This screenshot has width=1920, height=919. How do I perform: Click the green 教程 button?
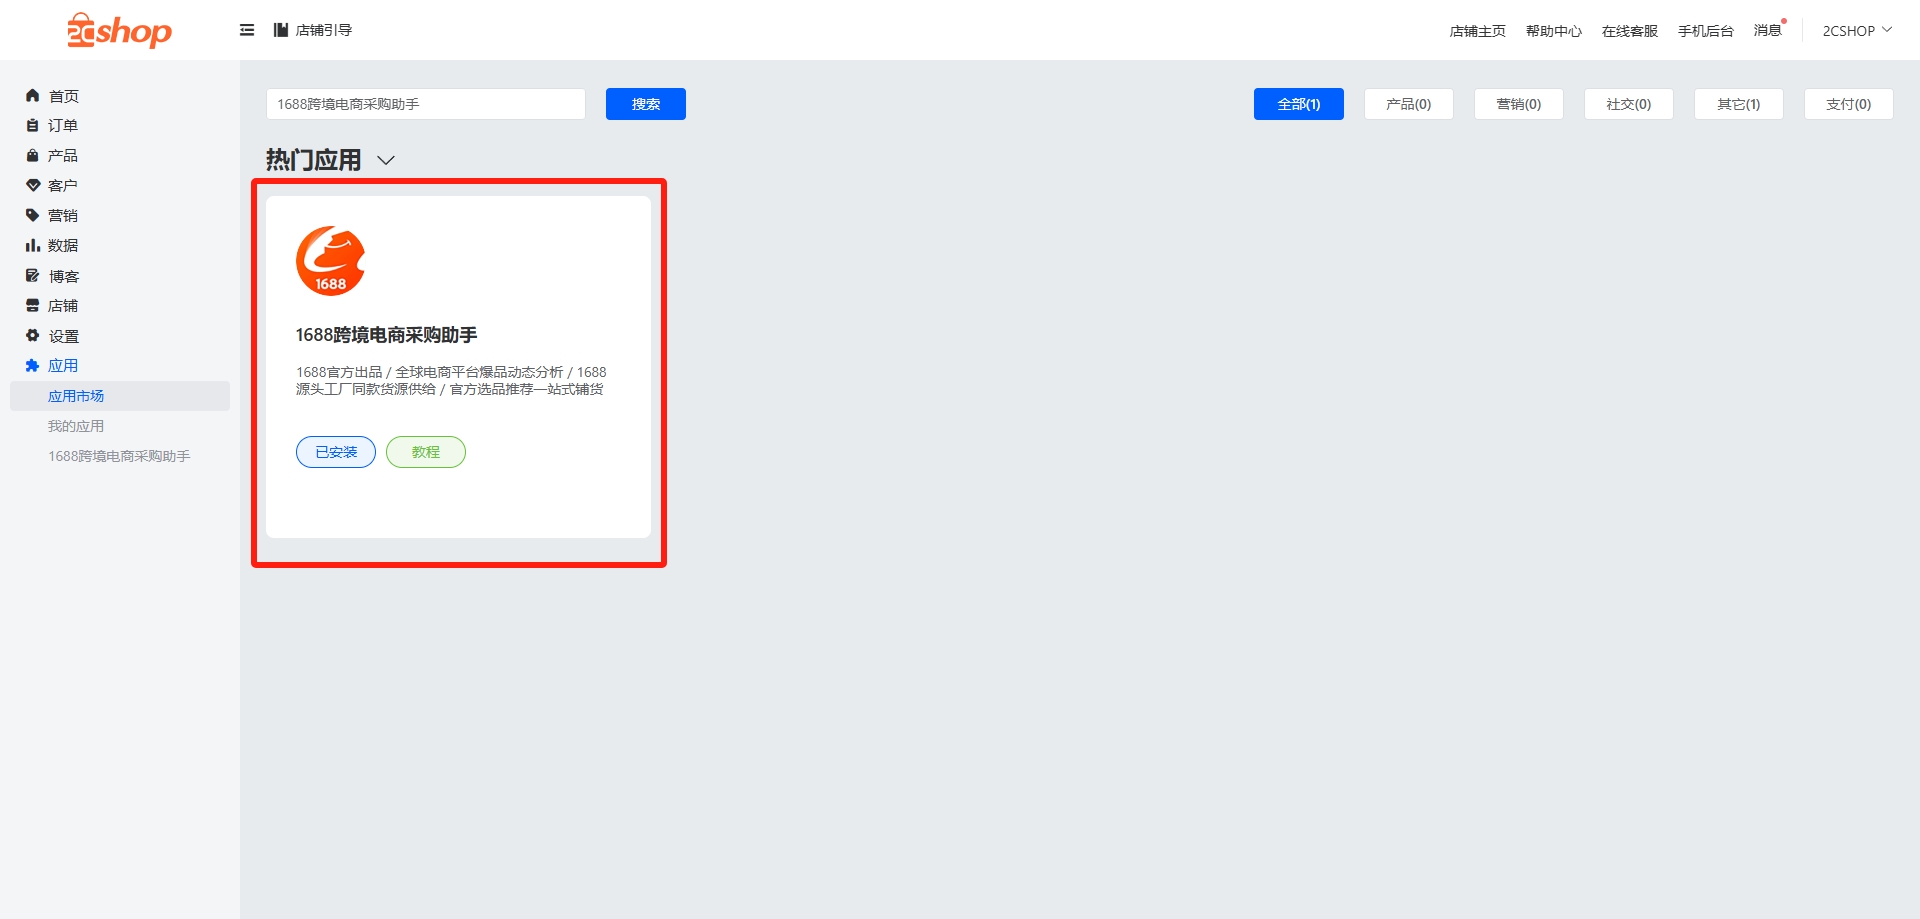click(x=426, y=452)
